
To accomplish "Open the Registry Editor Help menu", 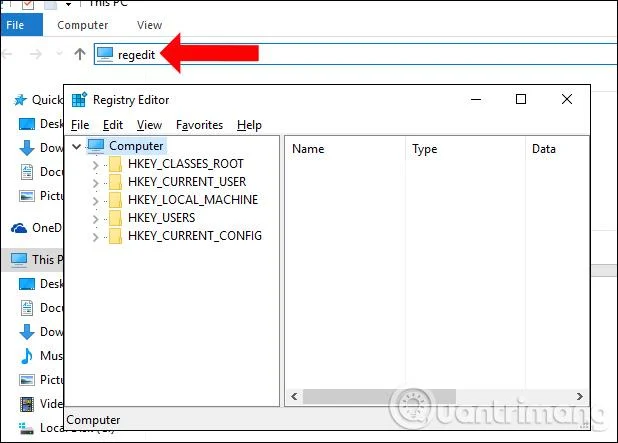I will [249, 125].
